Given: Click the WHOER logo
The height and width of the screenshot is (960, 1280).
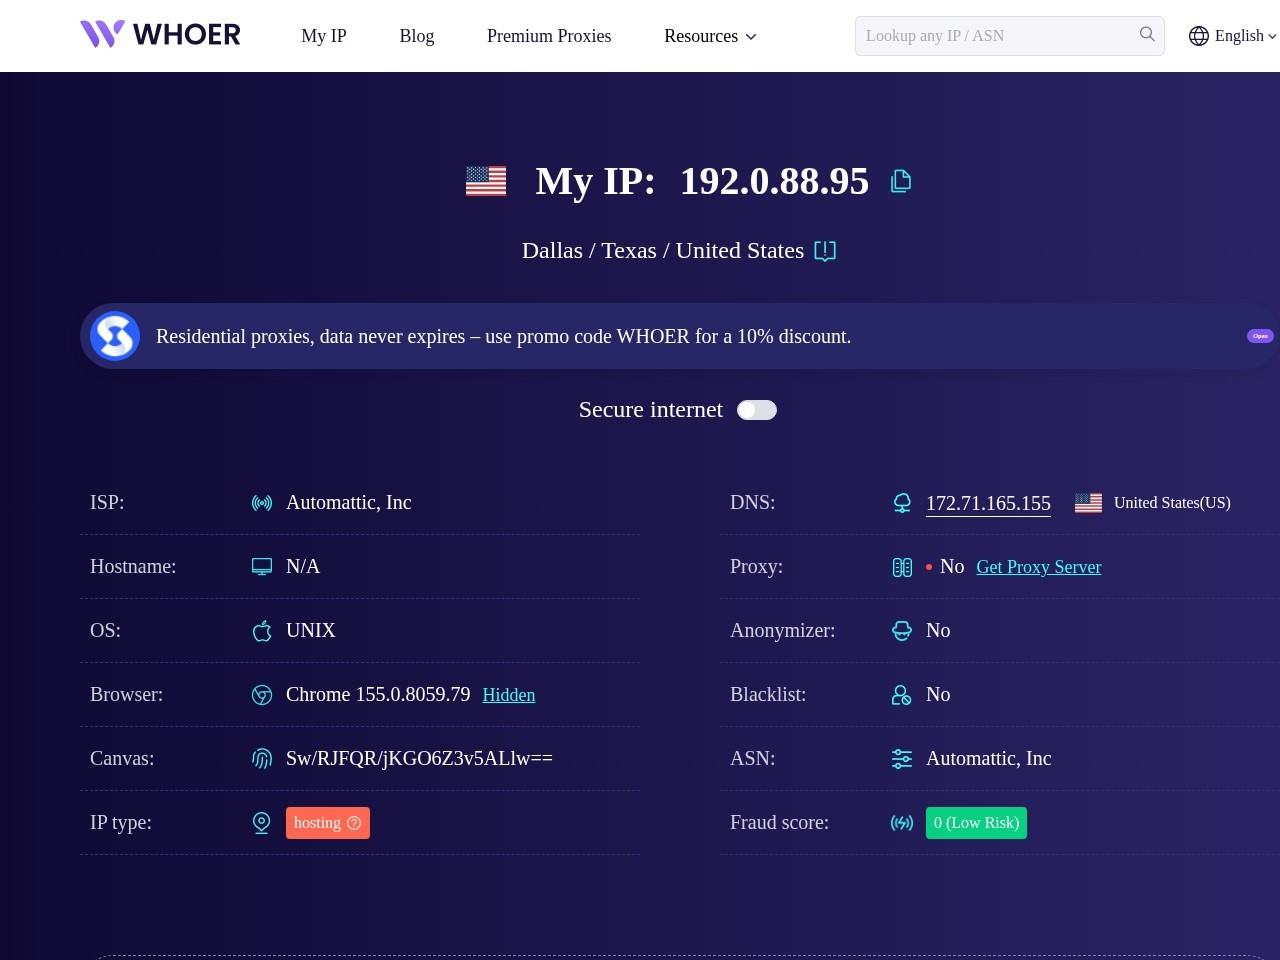Looking at the screenshot, I should [160, 35].
